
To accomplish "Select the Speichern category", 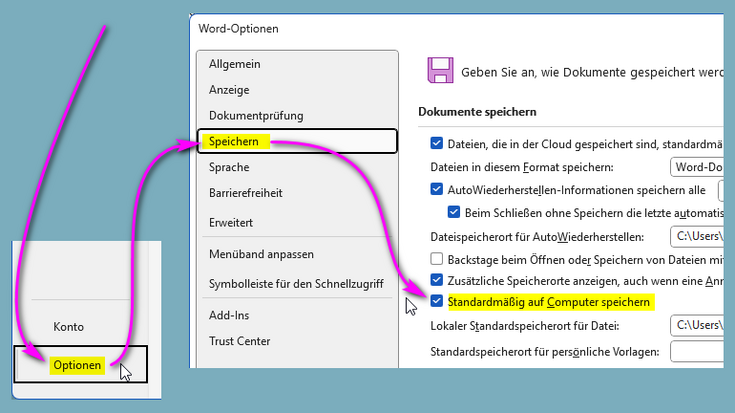I will [x=297, y=141].
